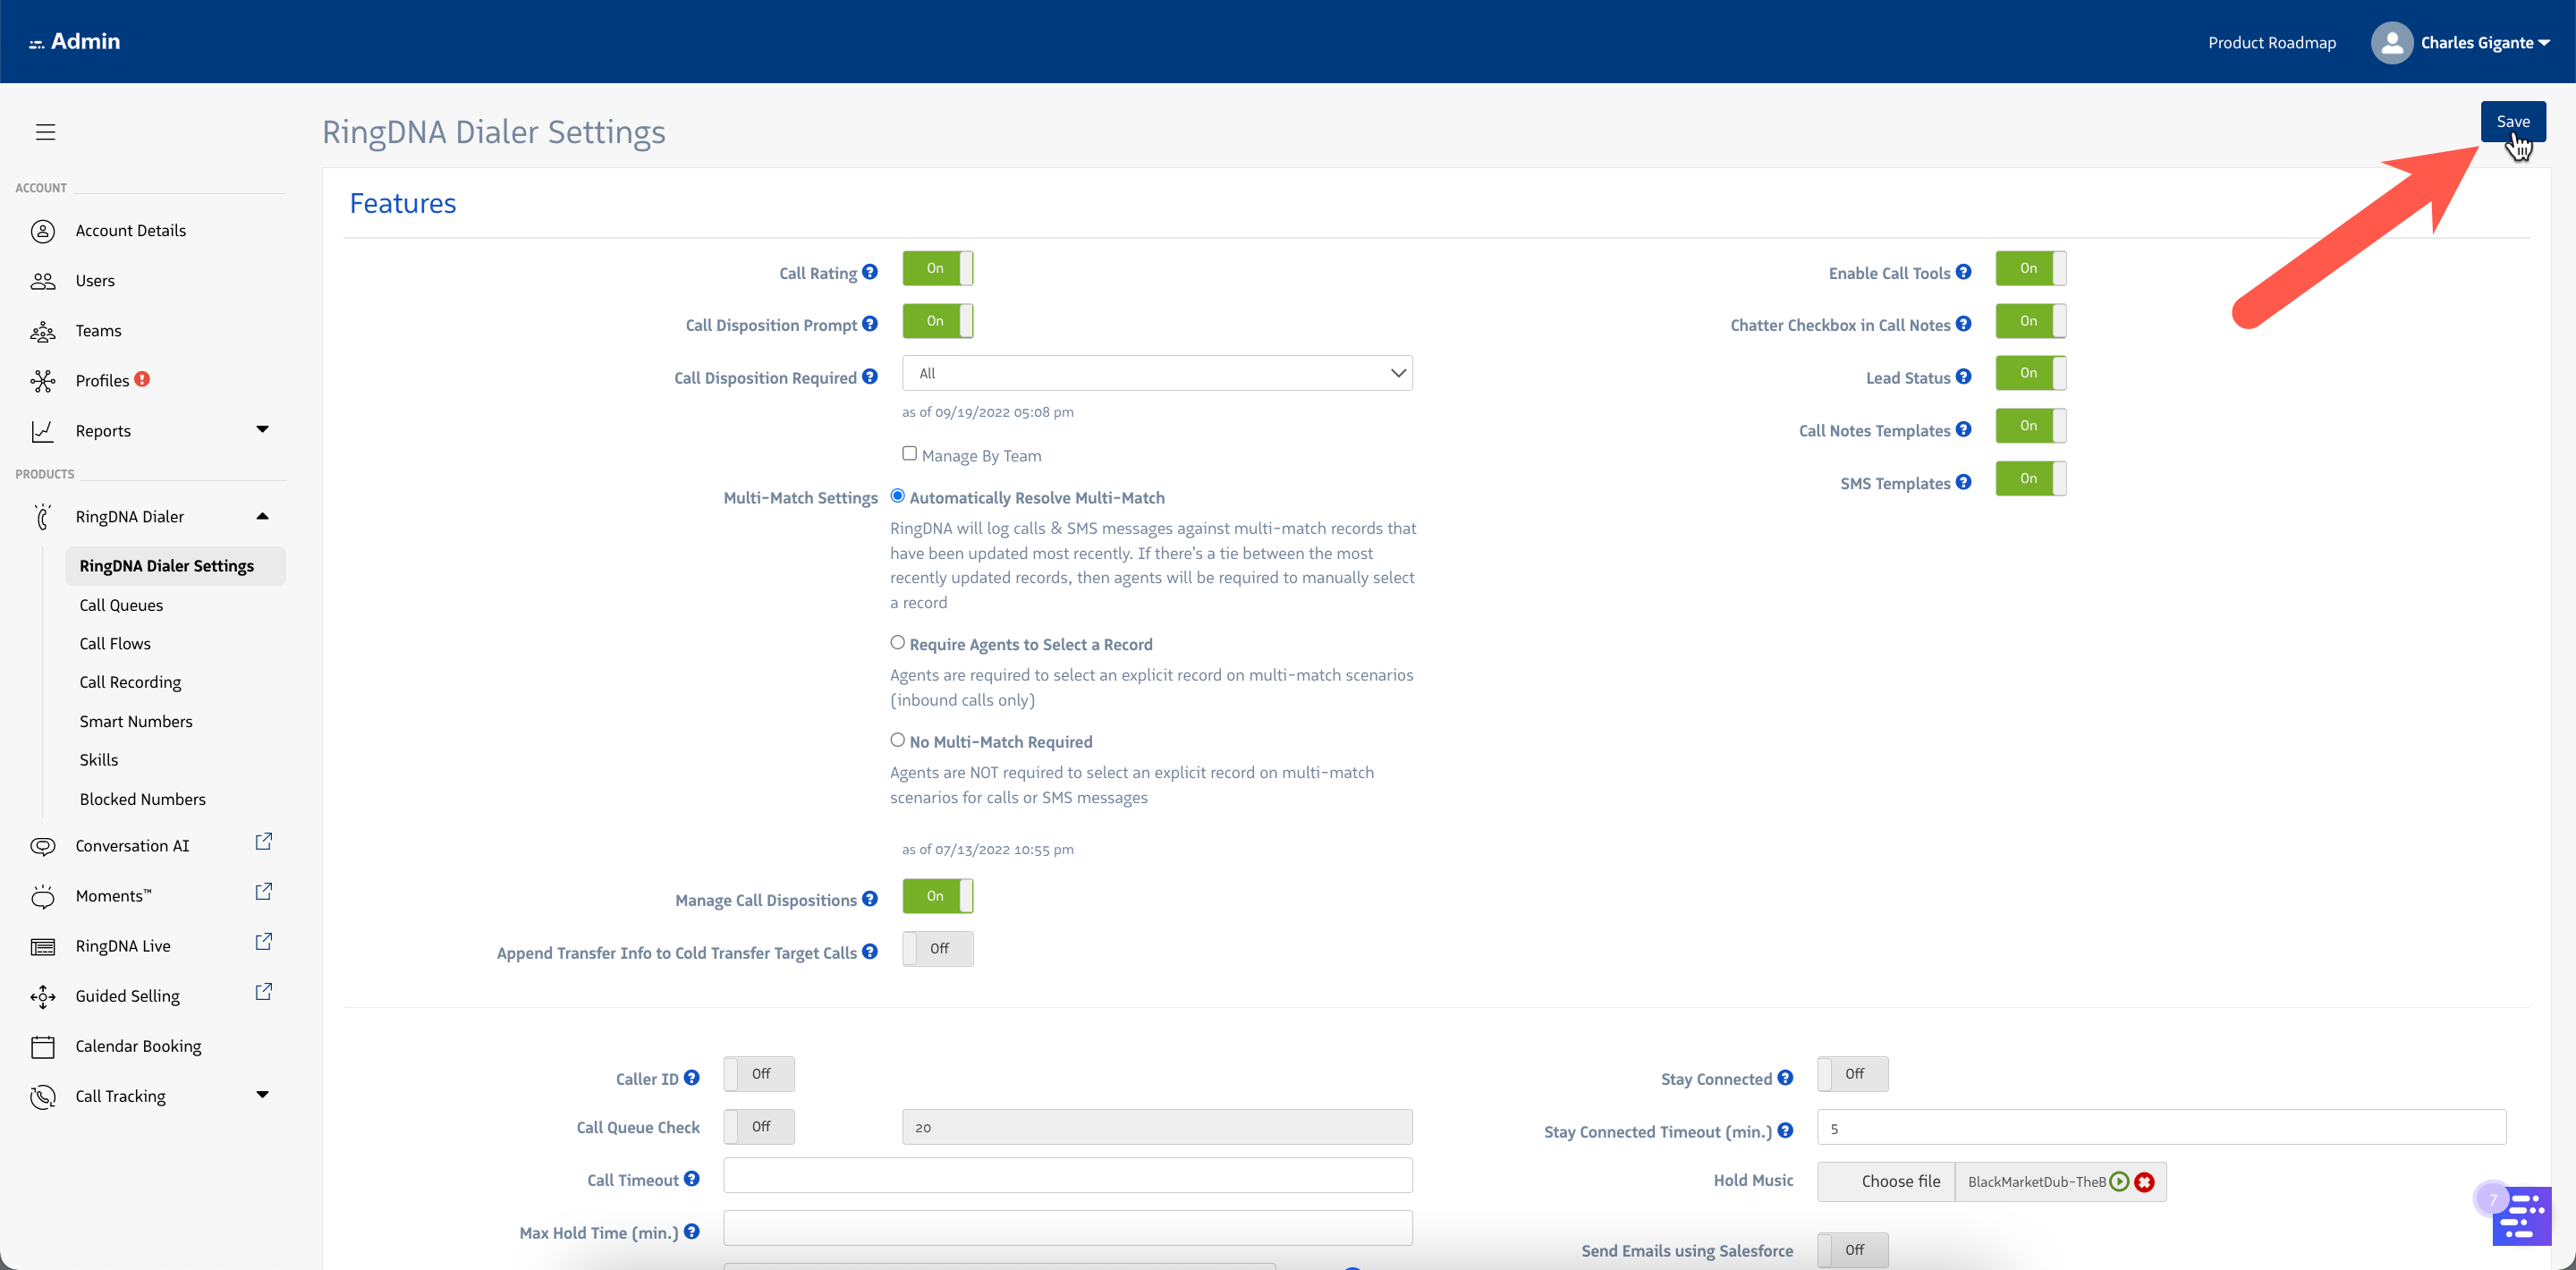
Task: Collapse the RingDNA Dialer section
Action: point(262,516)
